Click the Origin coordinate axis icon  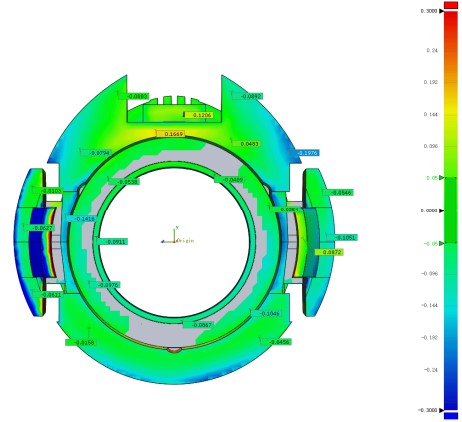pyautogui.click(x=173, y=236)
